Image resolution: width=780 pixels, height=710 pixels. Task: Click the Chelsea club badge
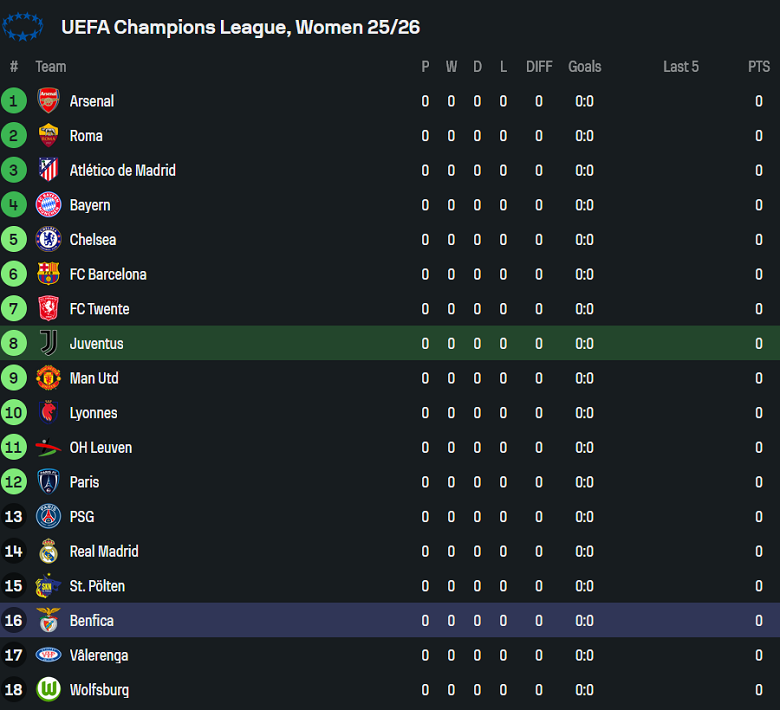pos(48,240)
